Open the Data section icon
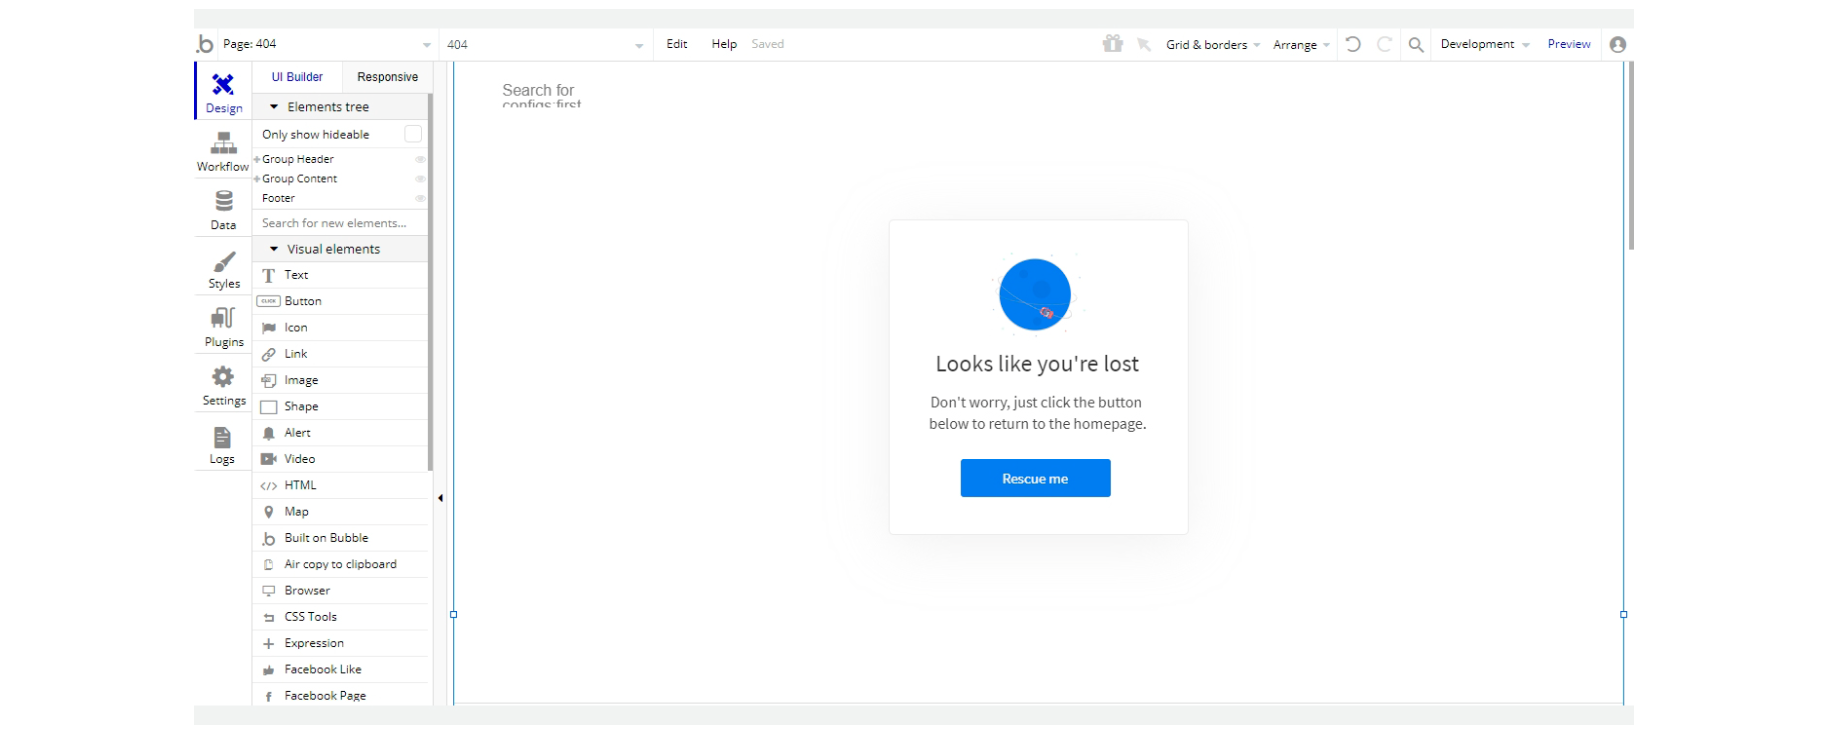The width and height of the screenshot is (1830, 736). [x=223, y=209]
